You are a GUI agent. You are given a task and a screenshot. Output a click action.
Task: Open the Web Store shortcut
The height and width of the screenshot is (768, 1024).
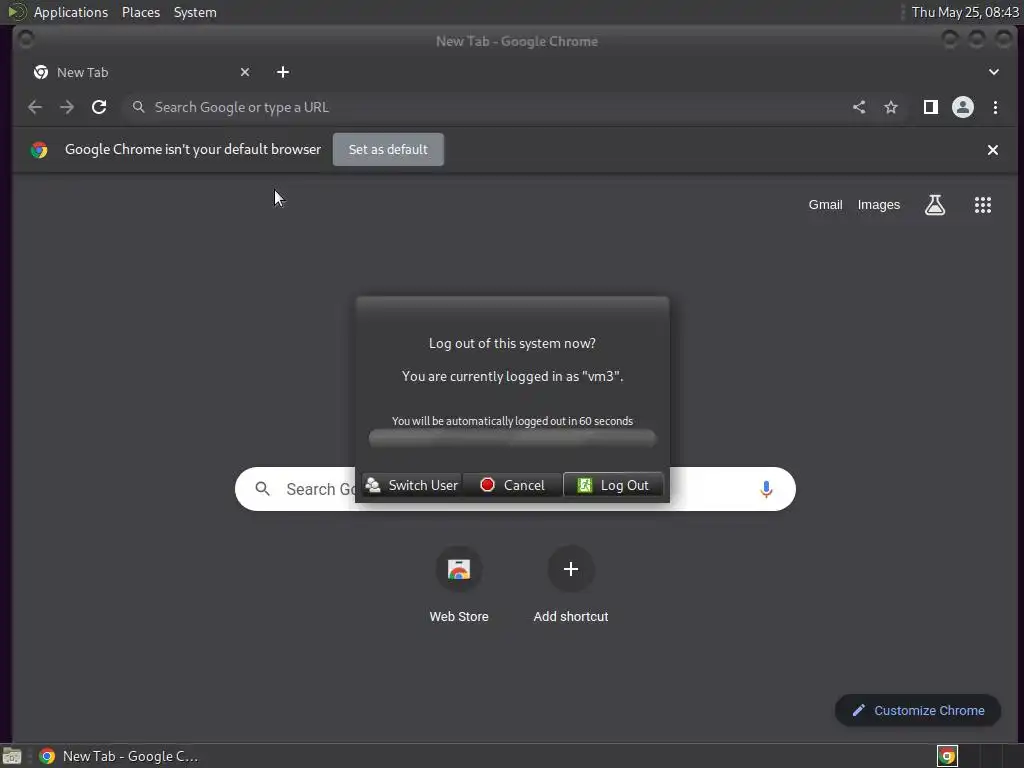(459, 583)
